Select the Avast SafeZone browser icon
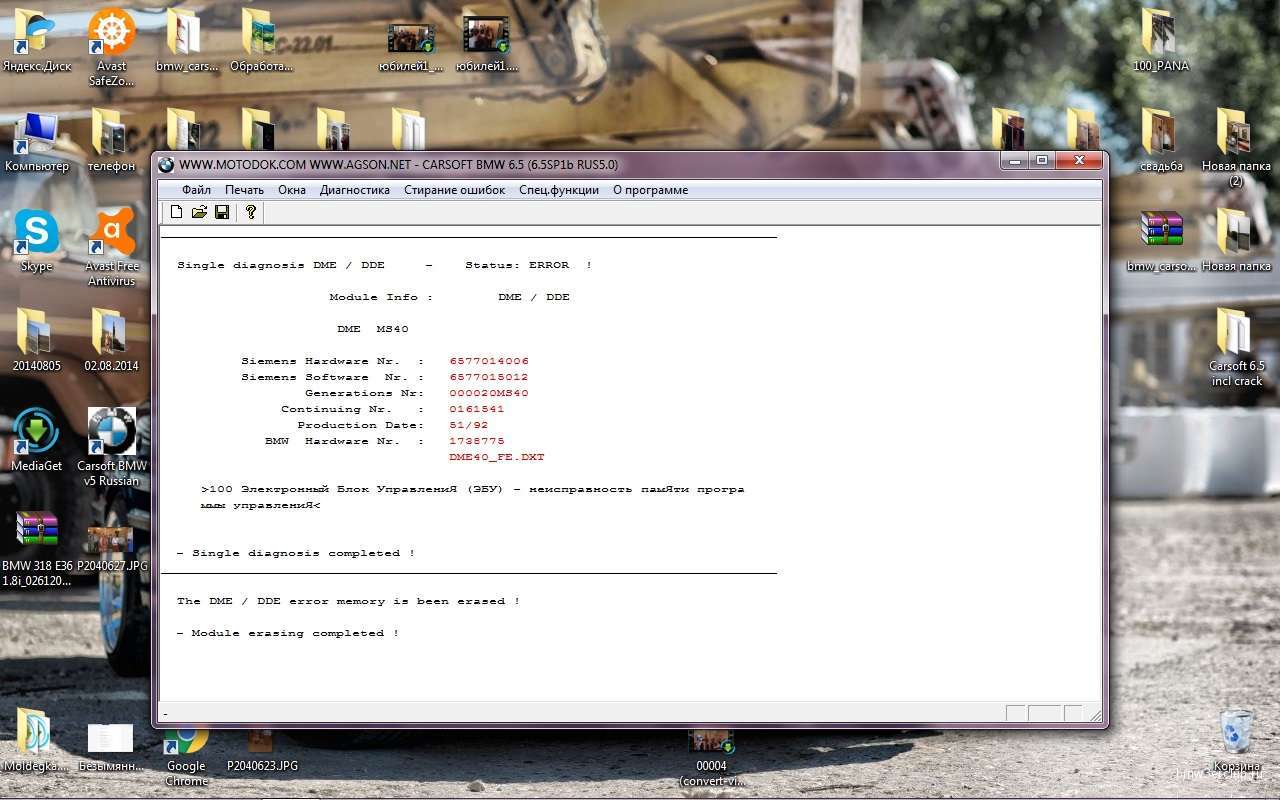 (112, 47)
